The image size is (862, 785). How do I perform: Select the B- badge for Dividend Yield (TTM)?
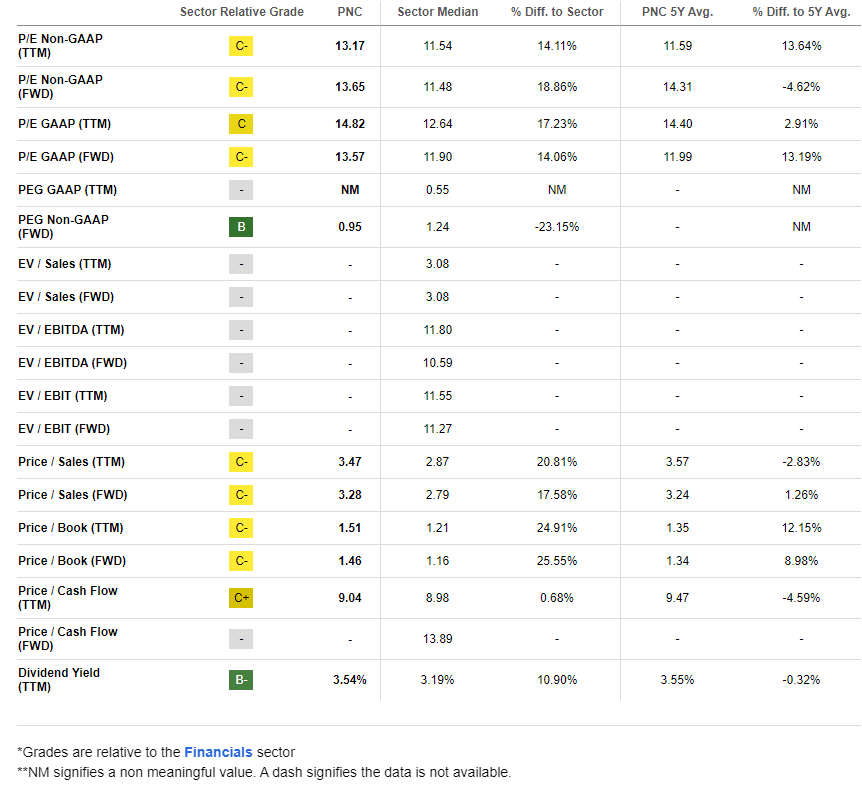click(240, 679)
